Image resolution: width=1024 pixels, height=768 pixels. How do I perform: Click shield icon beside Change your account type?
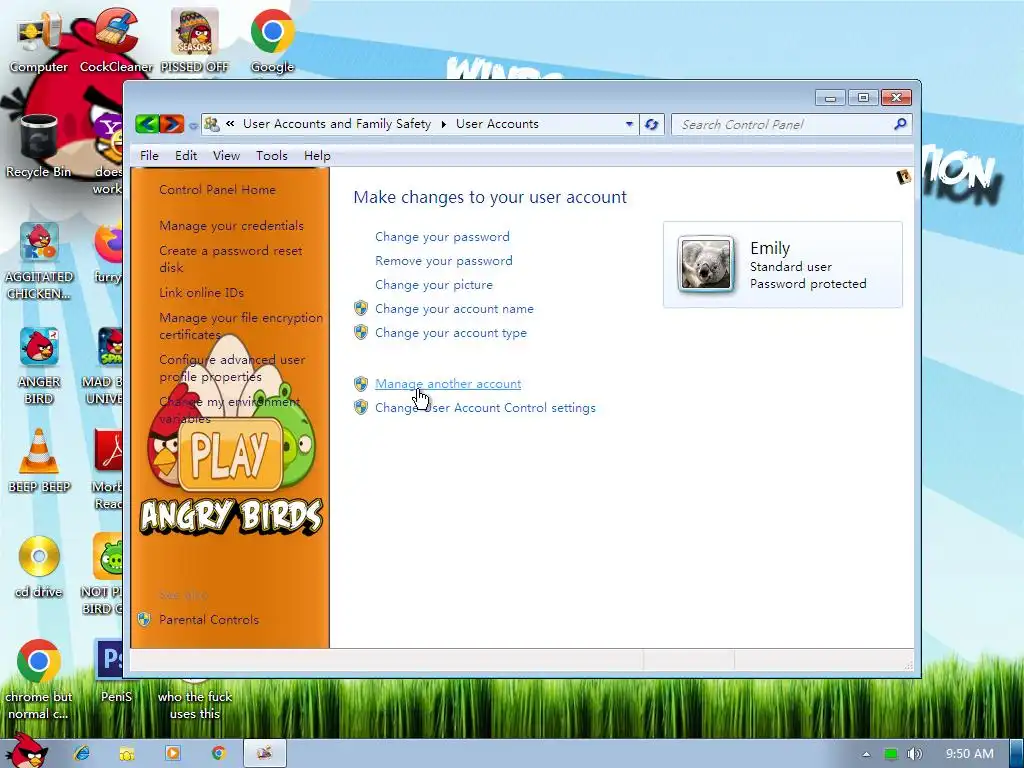[x=360, y=332]
